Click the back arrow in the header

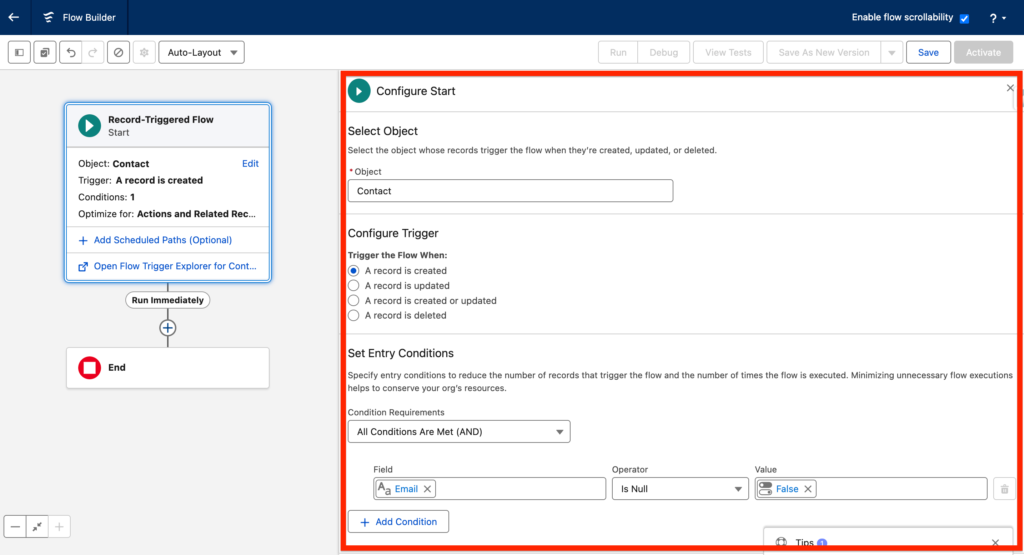[x=14, y=17]
